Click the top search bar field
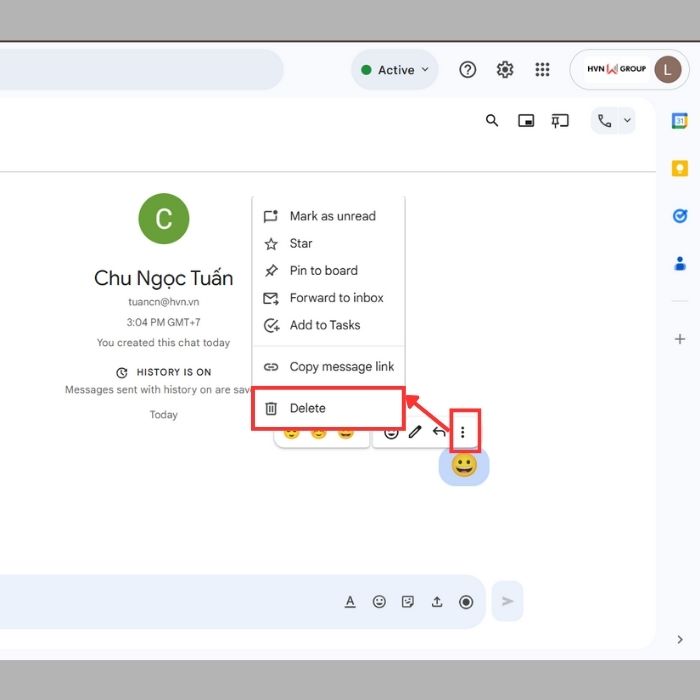The image size is (700, 700). [x=141, y=70]
